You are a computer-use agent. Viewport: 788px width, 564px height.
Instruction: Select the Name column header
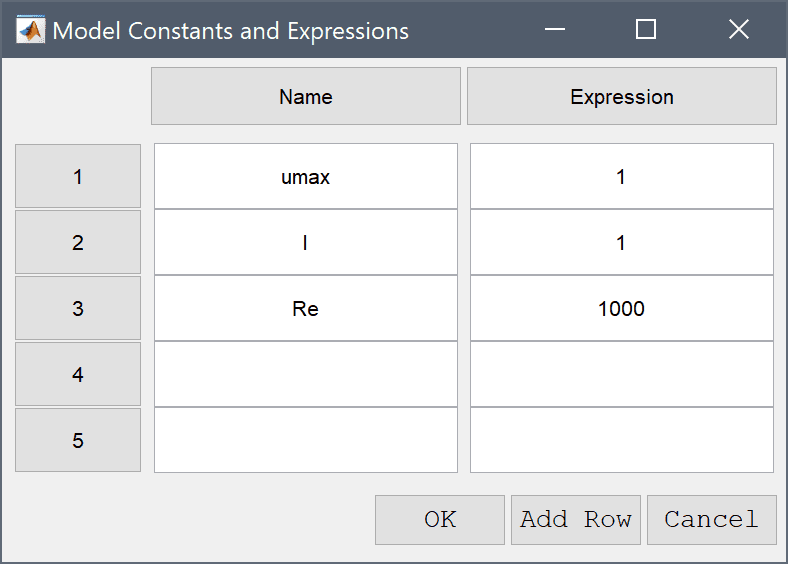(x=306, y=96)
